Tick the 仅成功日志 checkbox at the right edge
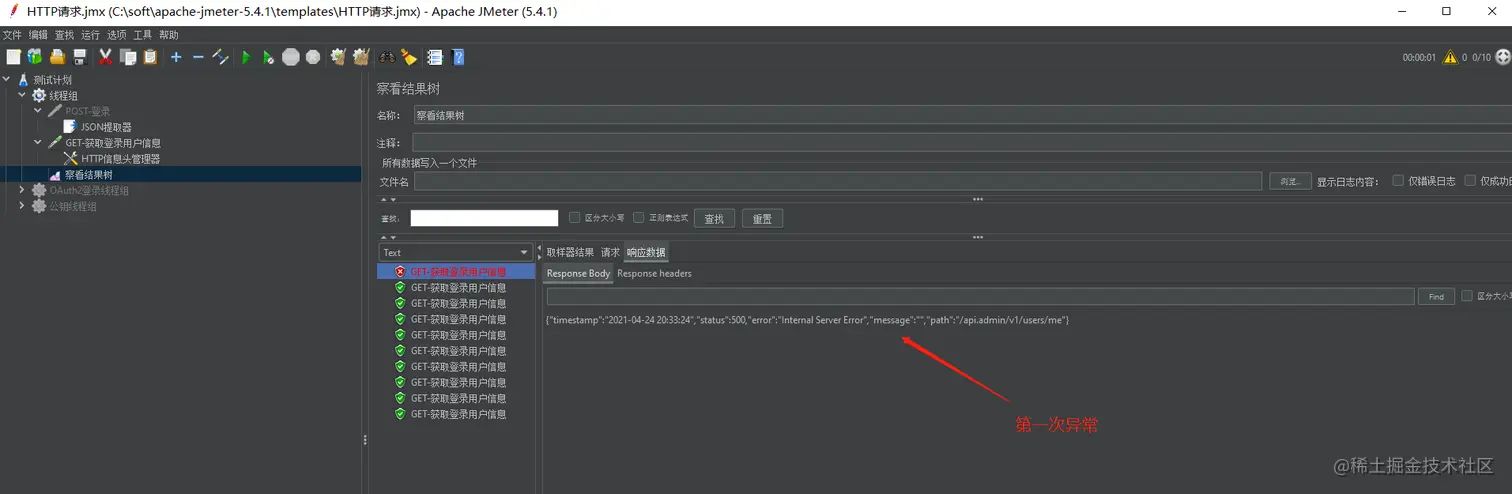 (1470, 181)
